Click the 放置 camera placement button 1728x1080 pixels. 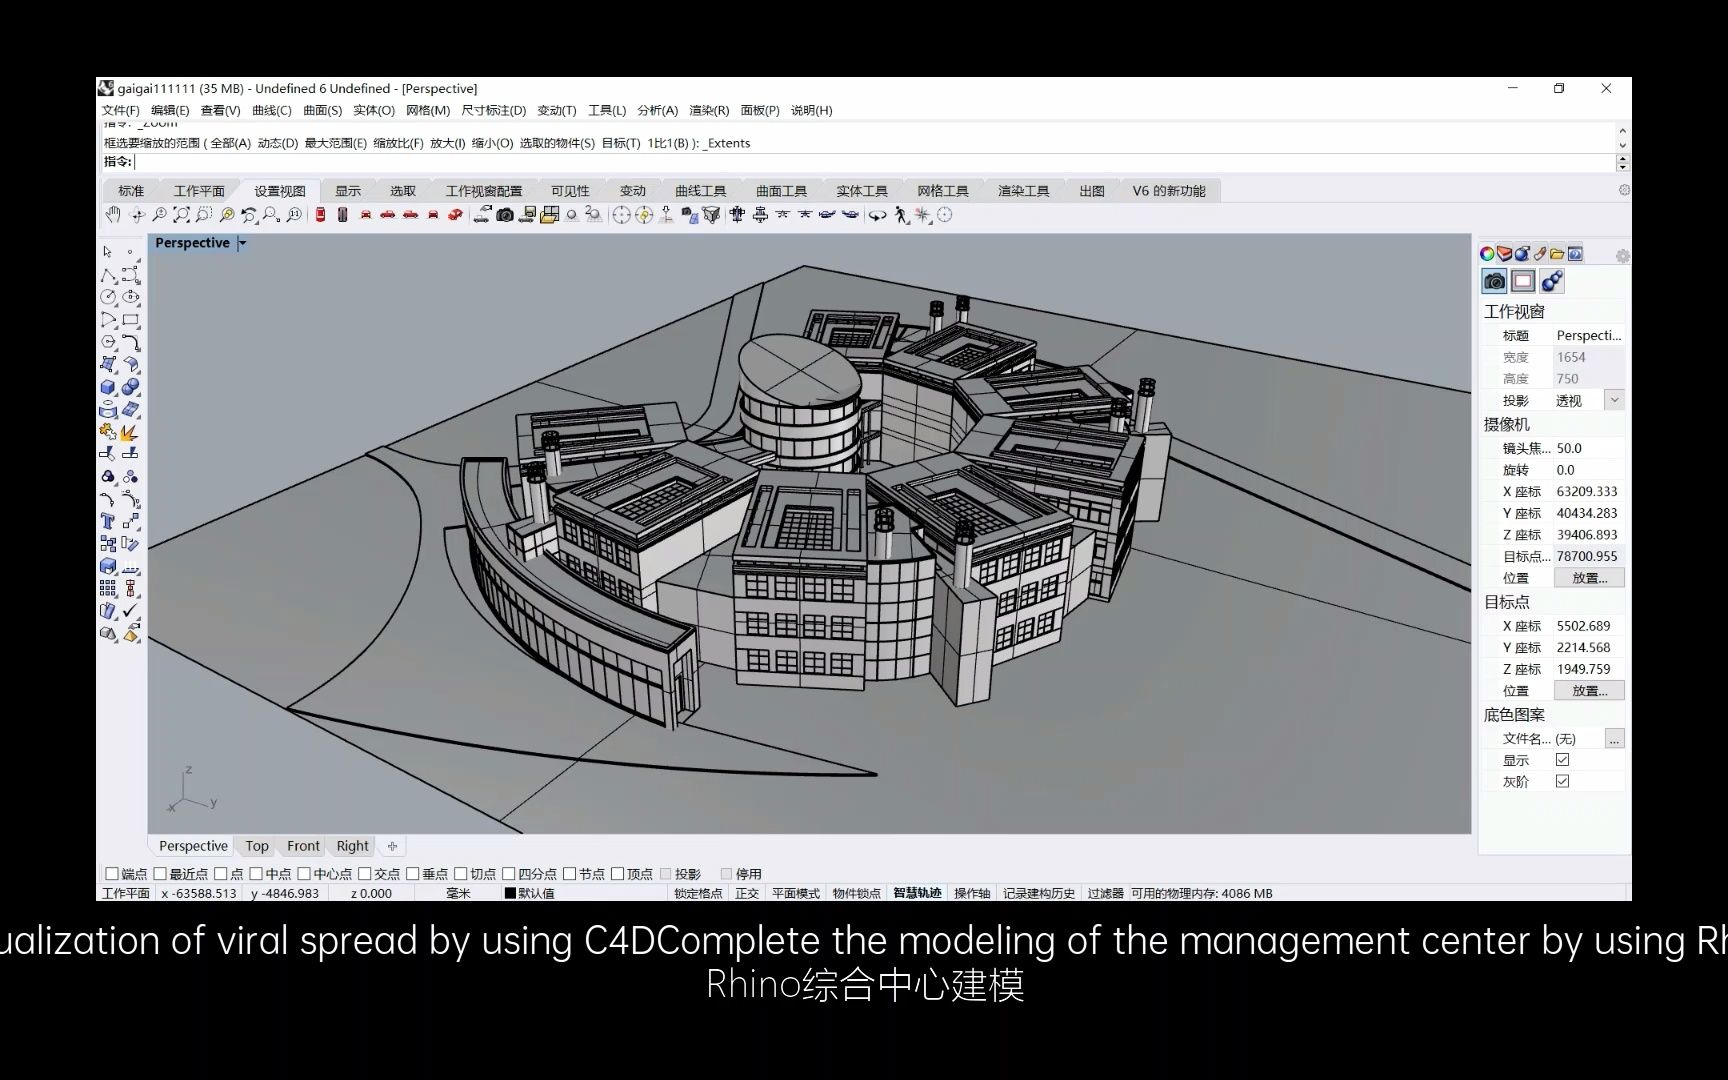click(1588, 577)
